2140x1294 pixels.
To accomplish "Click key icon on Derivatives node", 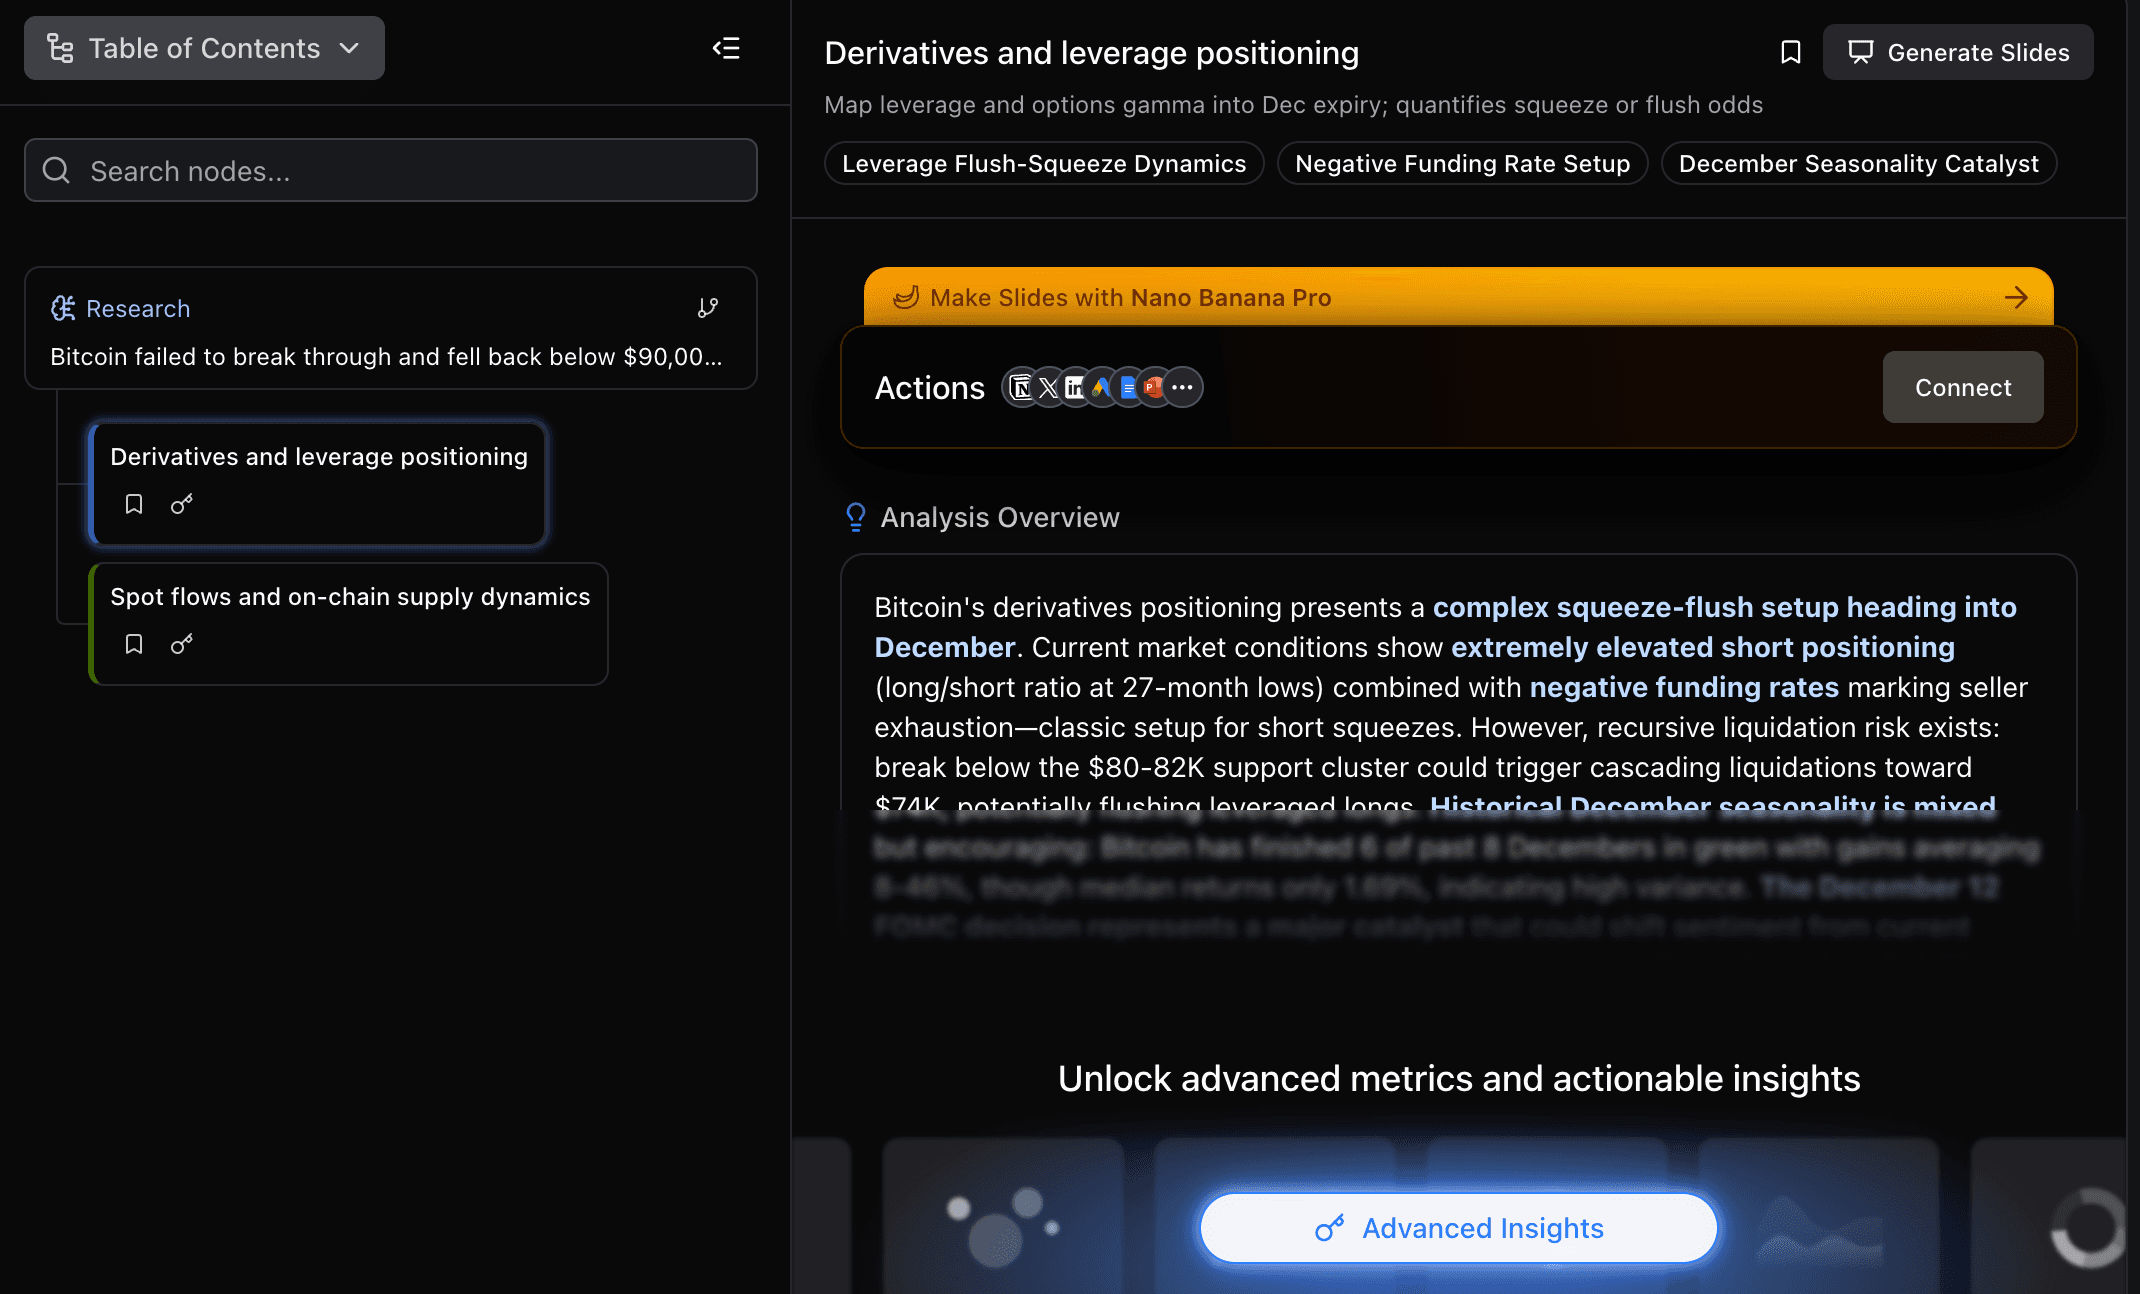I will tap(181, 504).
